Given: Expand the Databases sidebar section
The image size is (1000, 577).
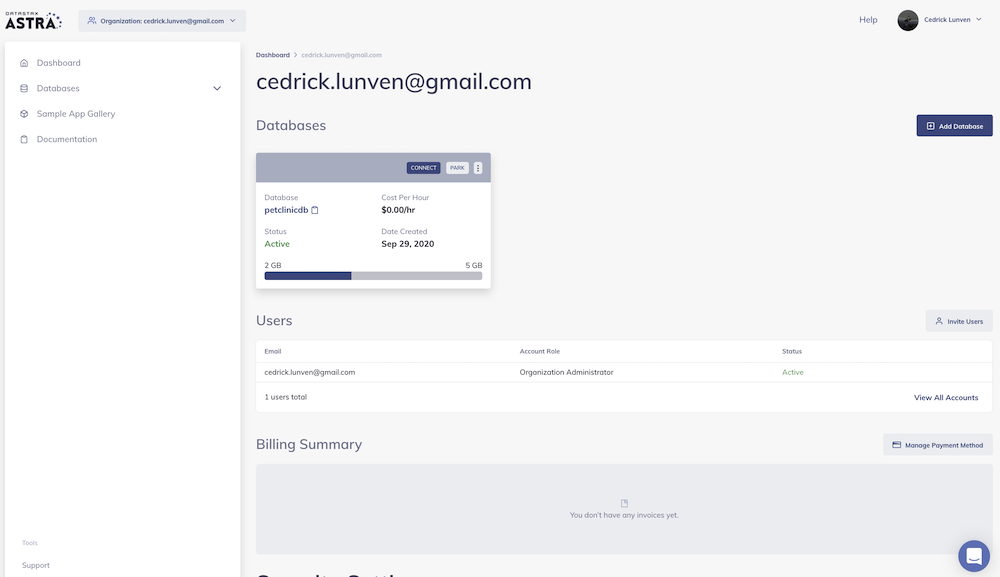Looking at the screenshot, I should (217, 89).
